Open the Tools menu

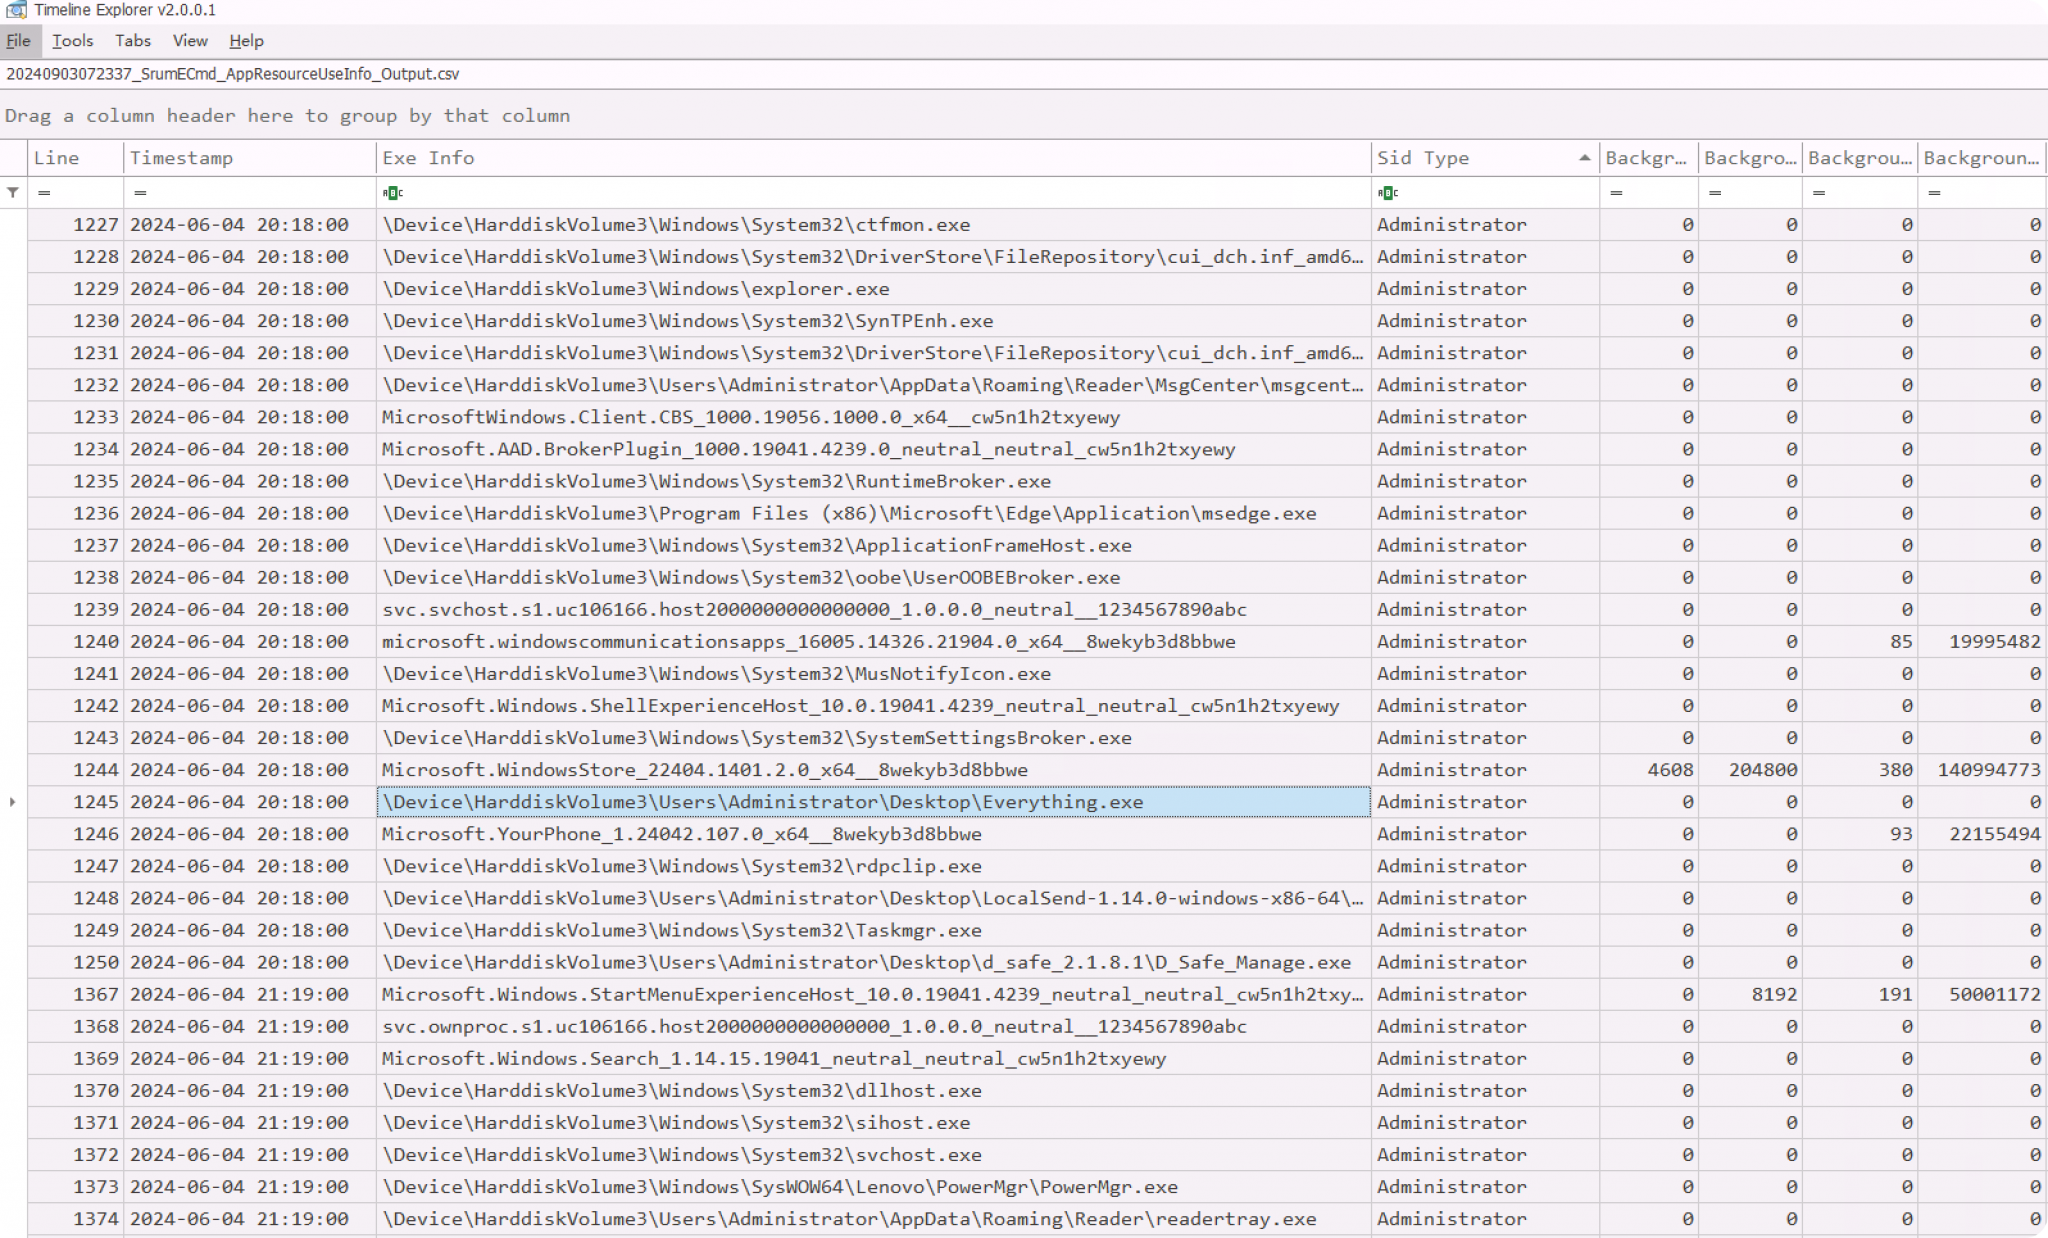72,41
